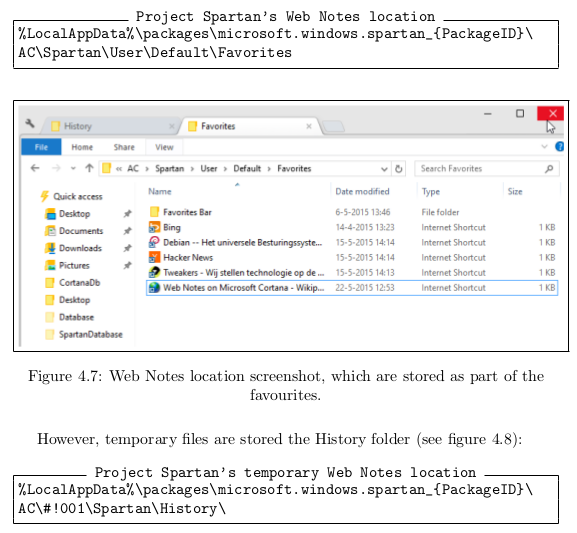
Task: Click the Hacker News Y icon
Action: coord(154,257)
